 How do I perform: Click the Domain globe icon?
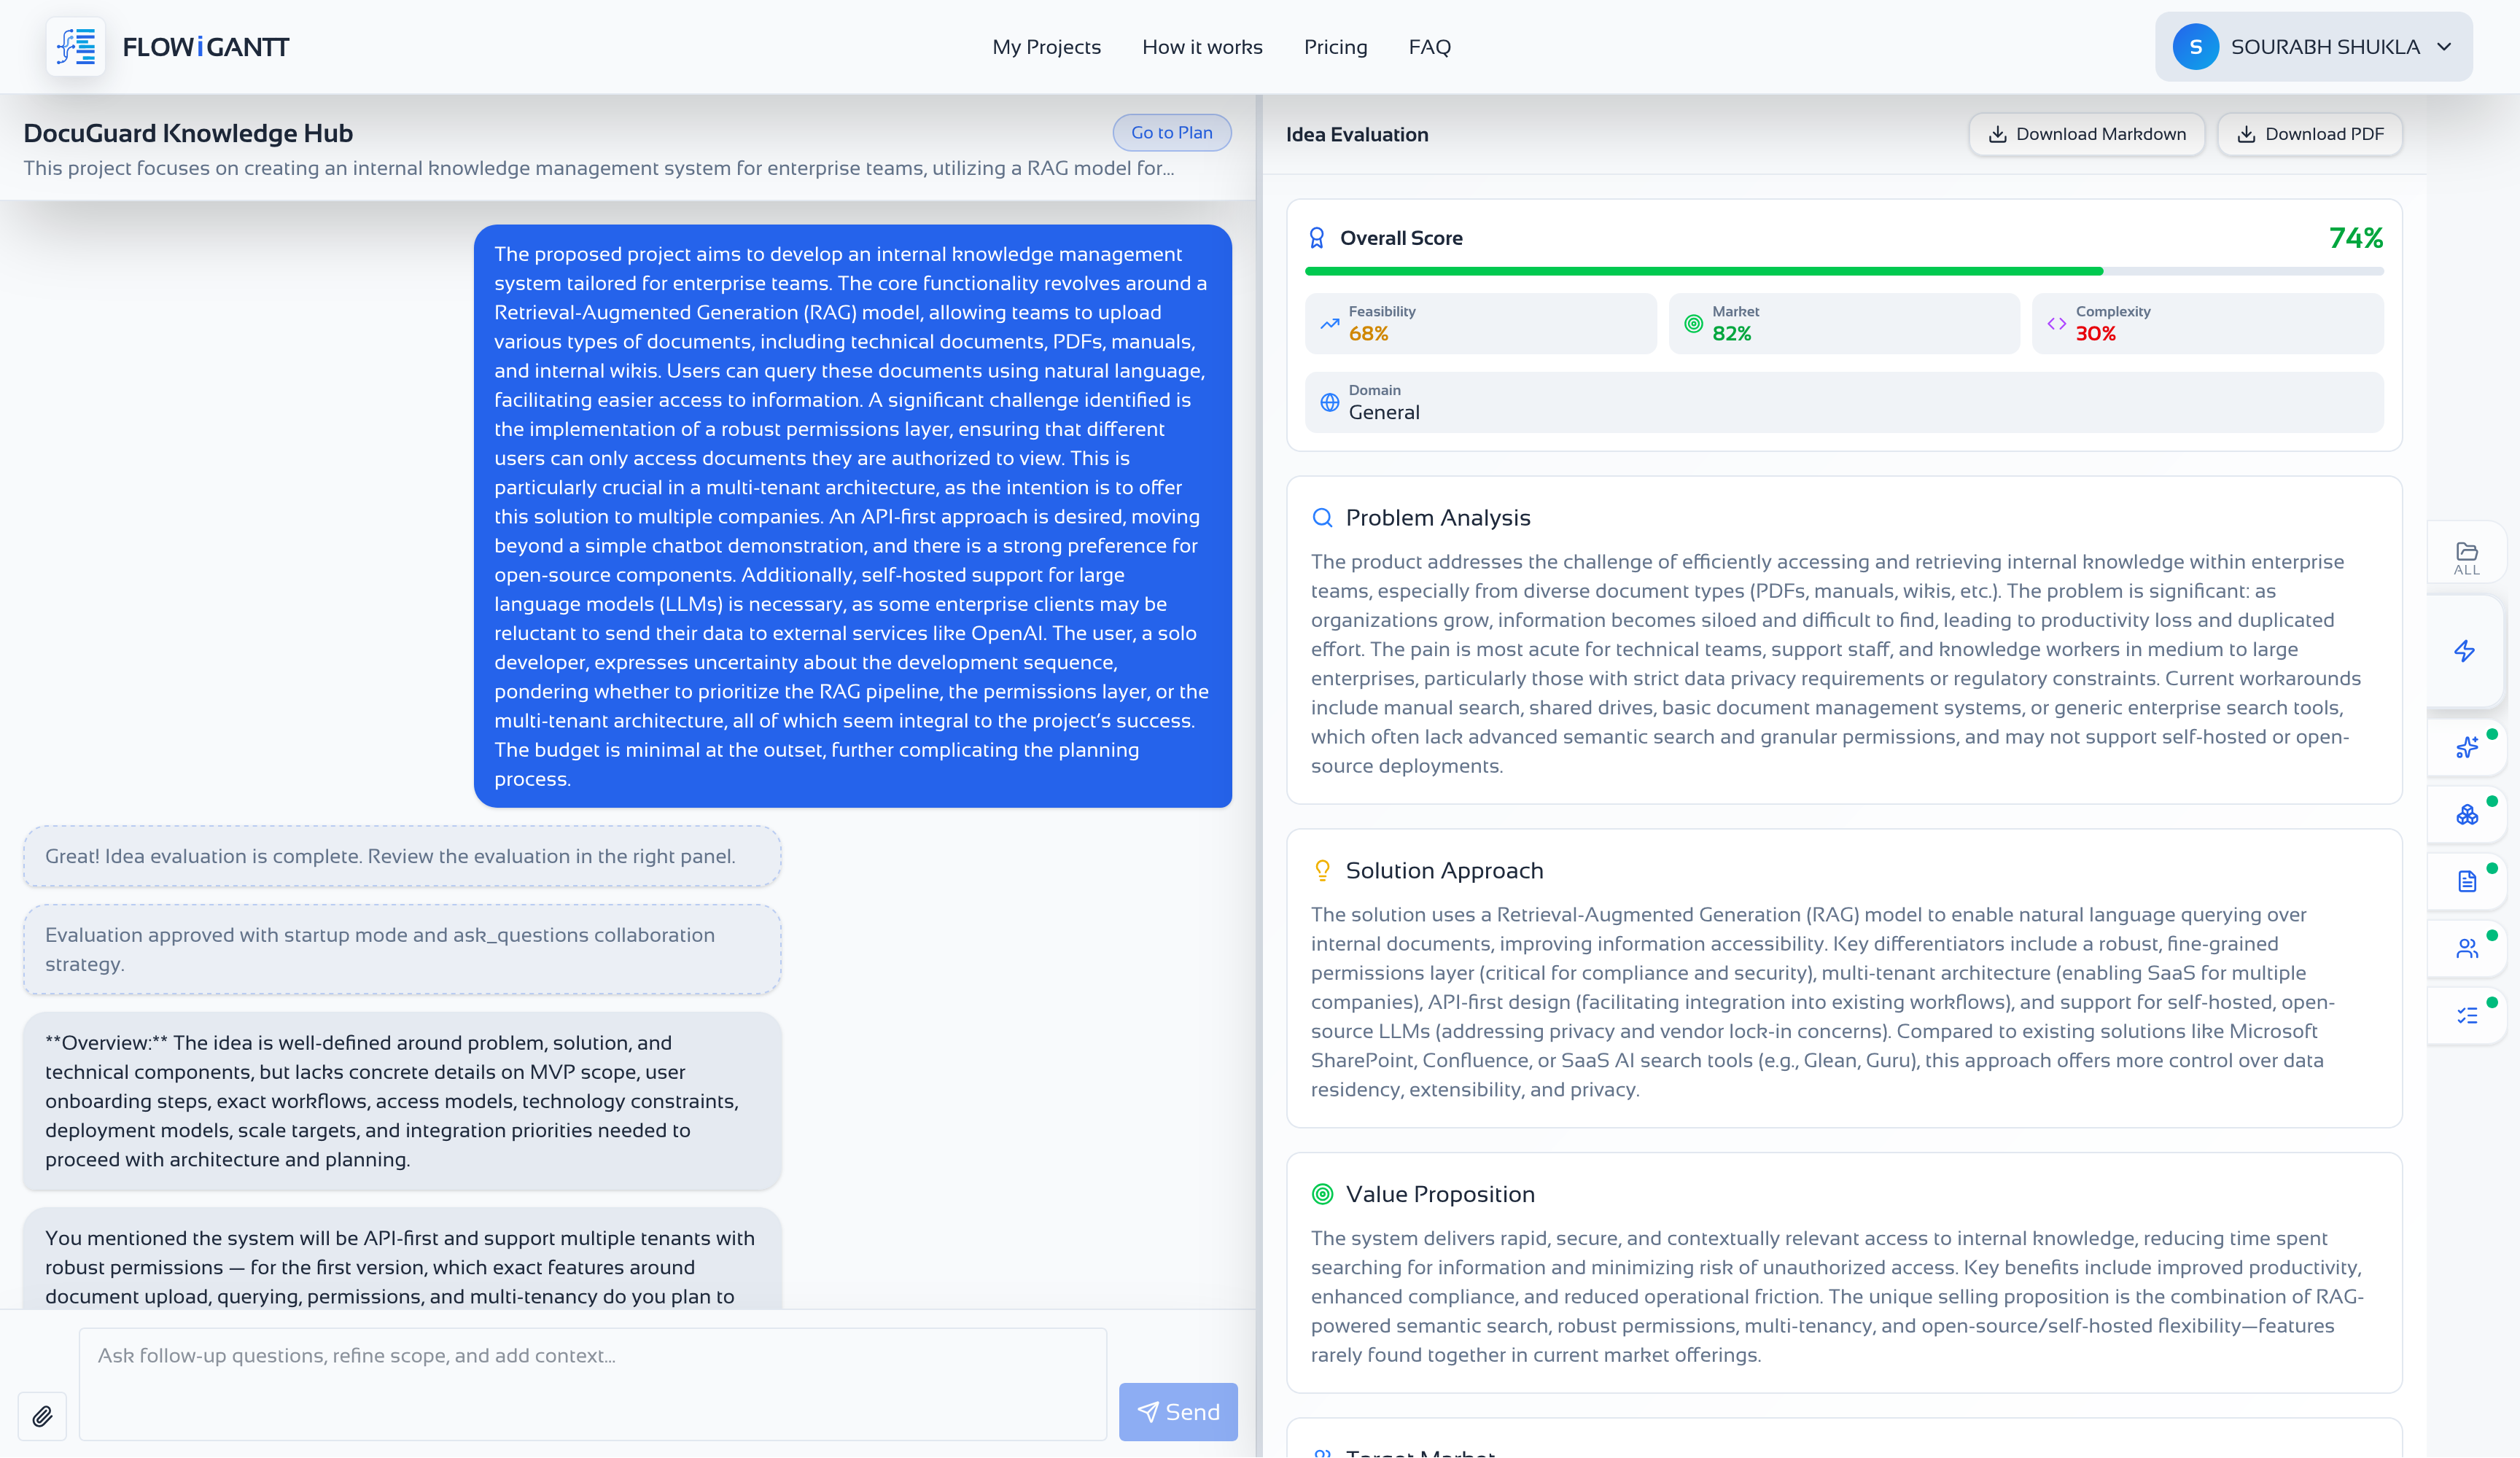1329,402
